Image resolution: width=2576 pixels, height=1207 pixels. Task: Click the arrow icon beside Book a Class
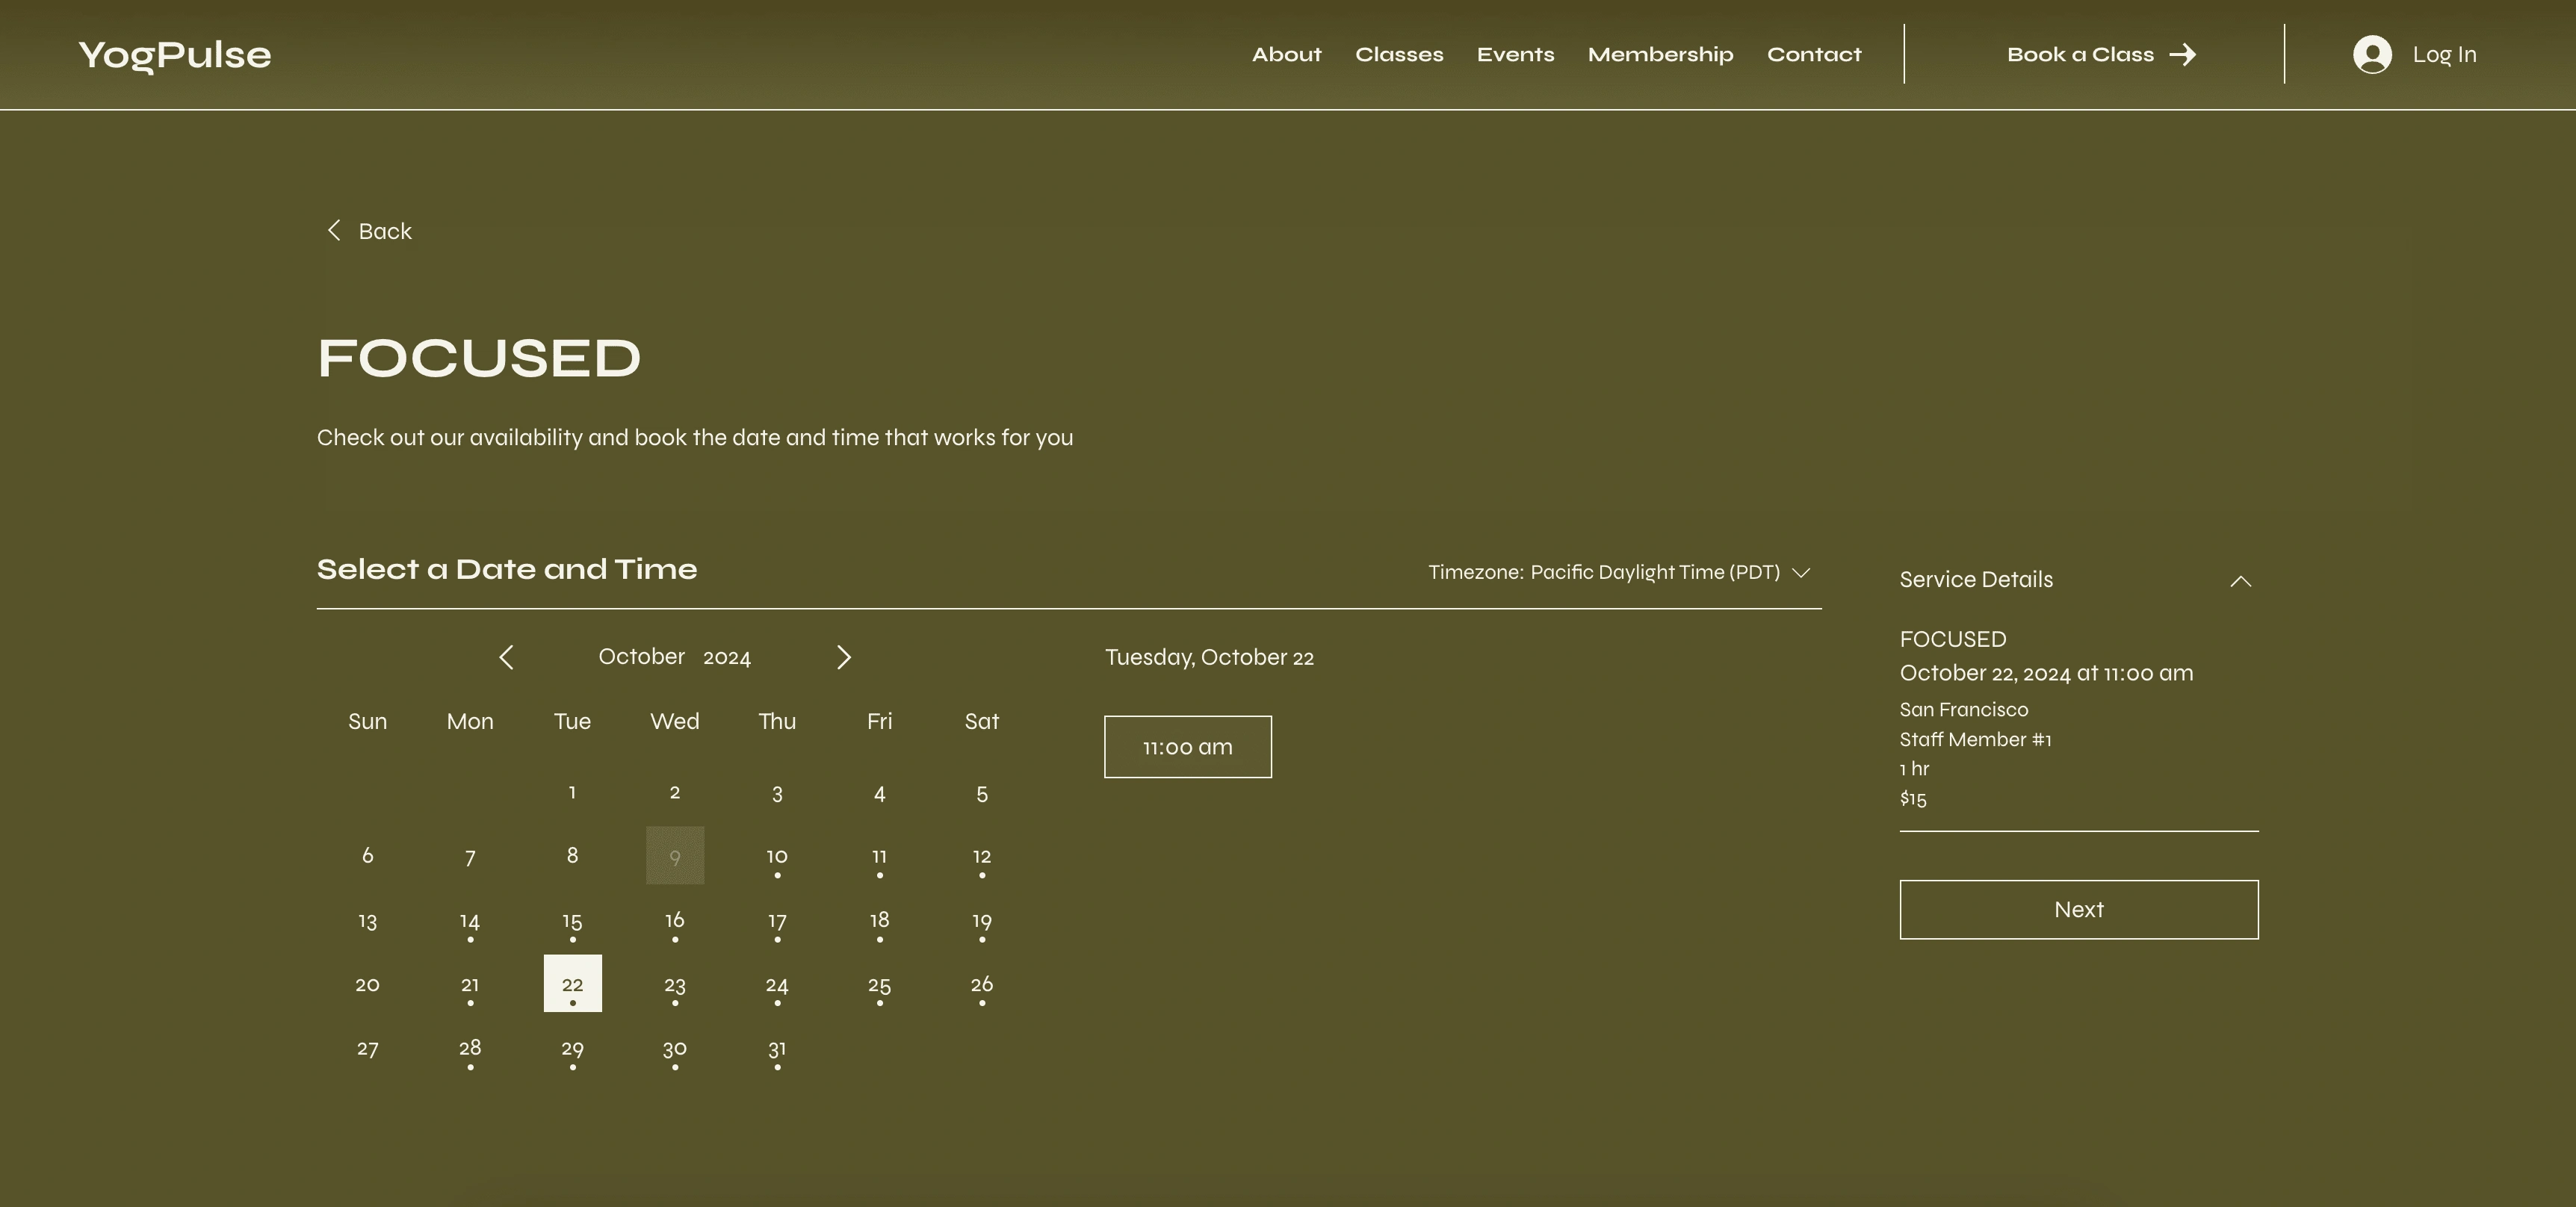click(2183, 54)
